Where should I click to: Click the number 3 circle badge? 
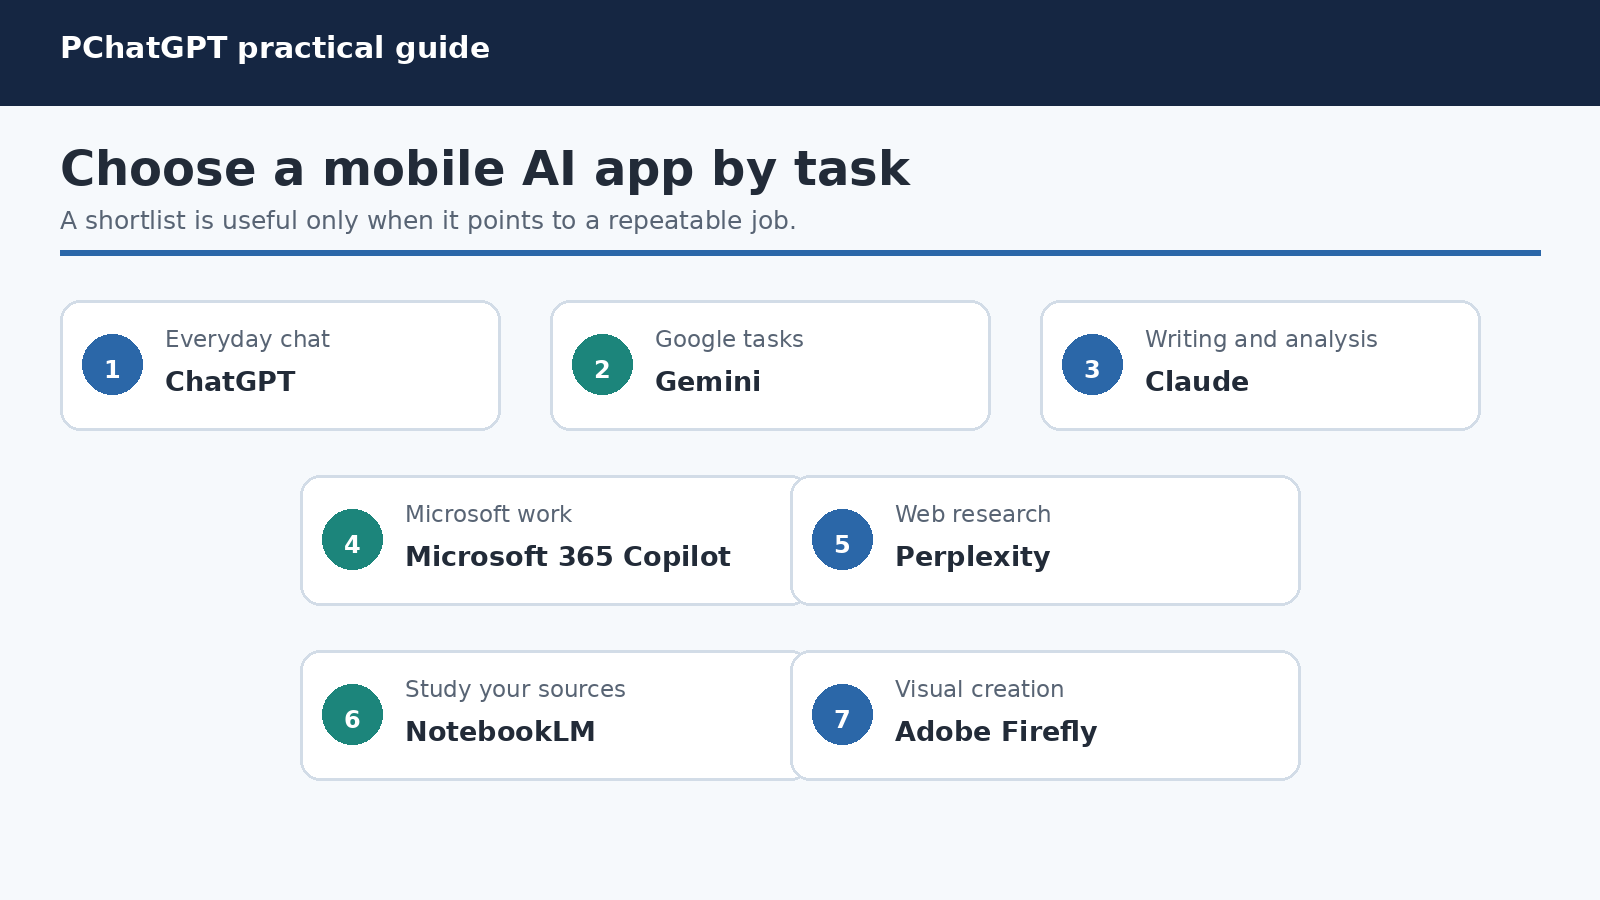click(1092, 365)
